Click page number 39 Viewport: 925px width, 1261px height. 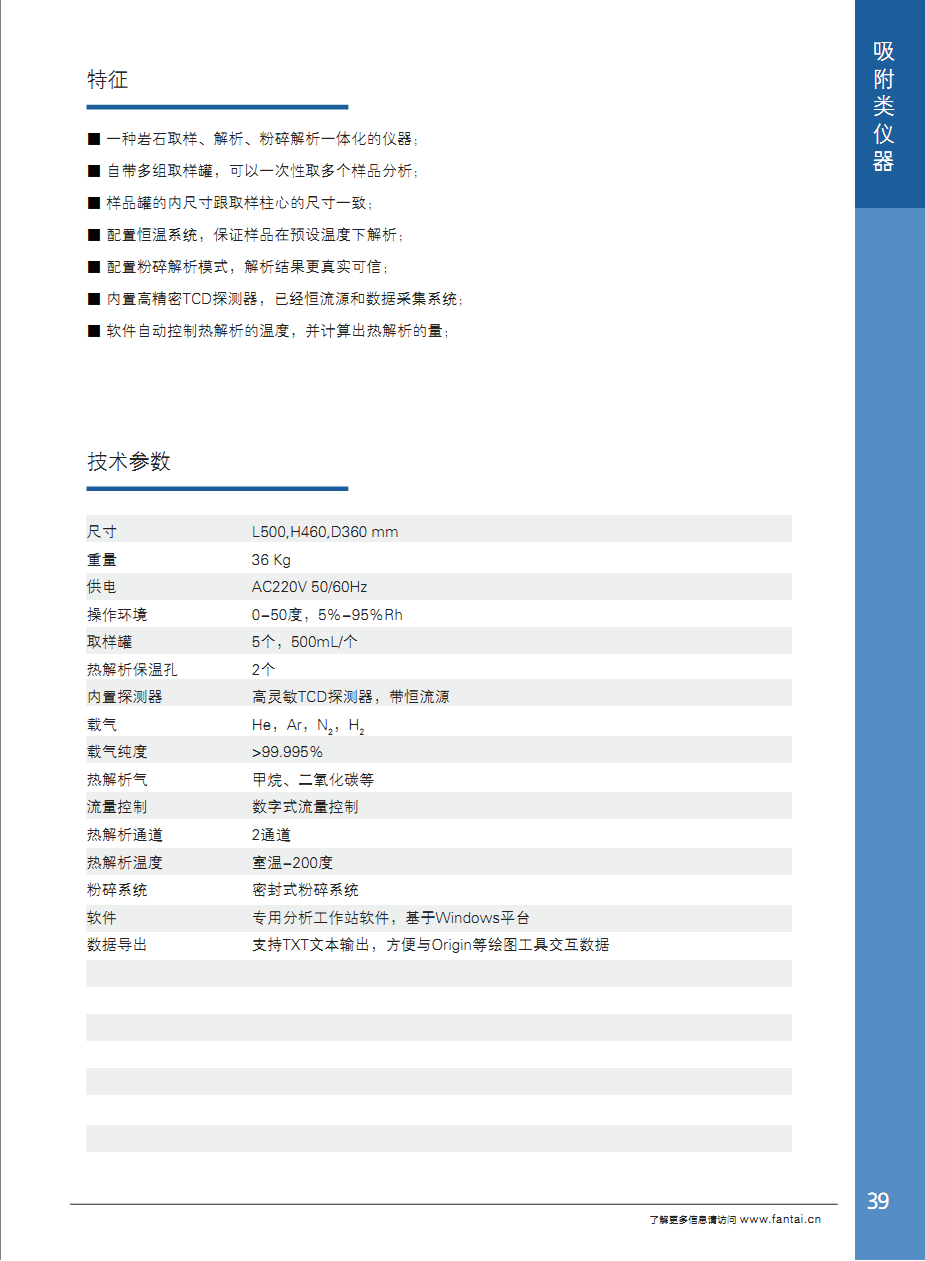click(878, 1201)
